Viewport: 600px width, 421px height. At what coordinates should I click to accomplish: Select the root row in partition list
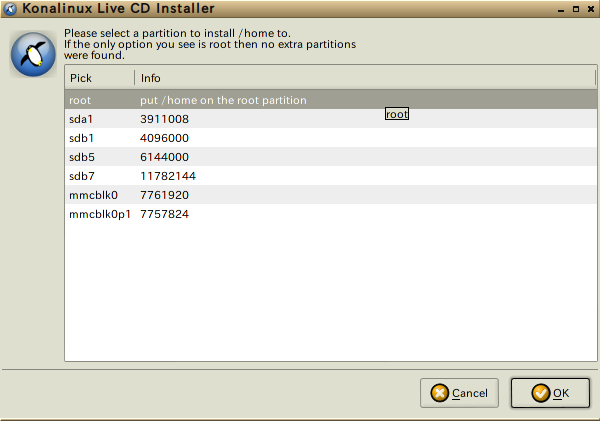(331, 100)
